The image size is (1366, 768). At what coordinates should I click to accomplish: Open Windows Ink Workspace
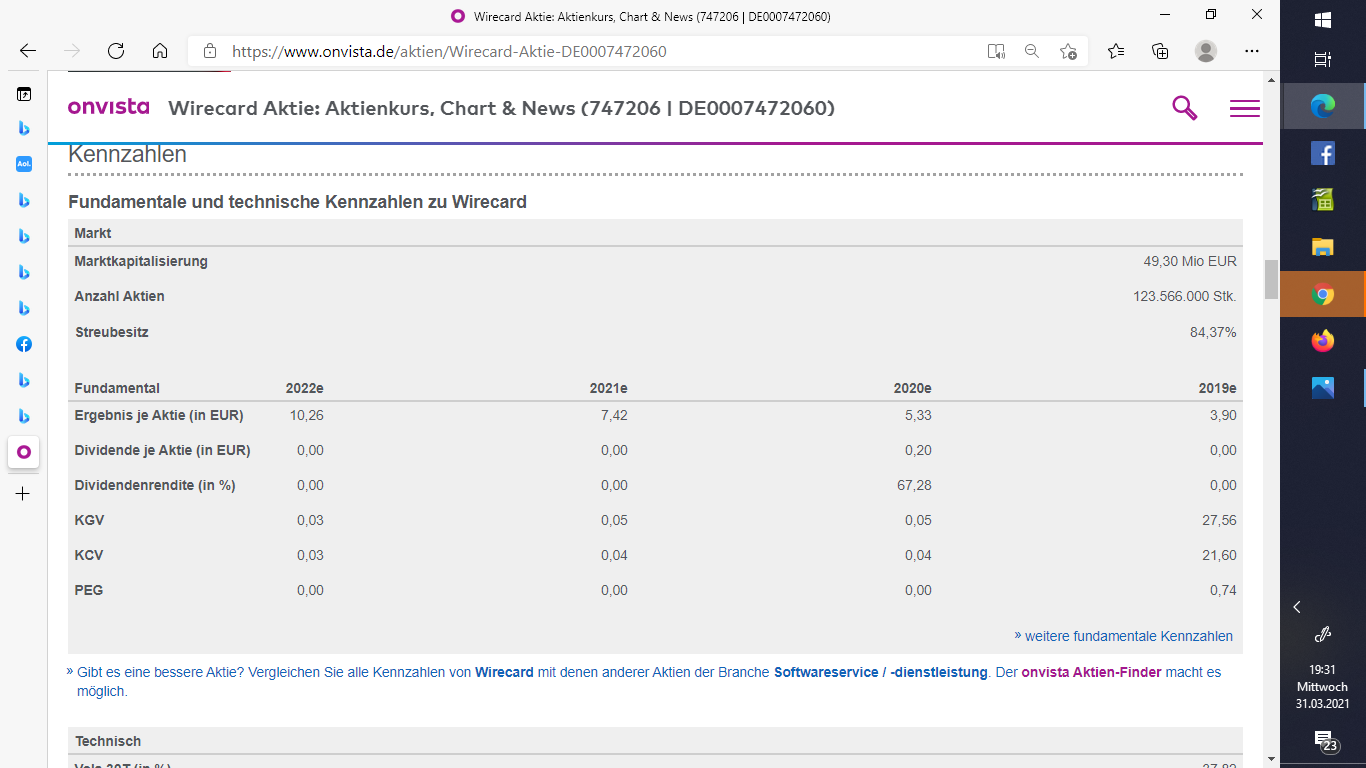pos(1323,634)
